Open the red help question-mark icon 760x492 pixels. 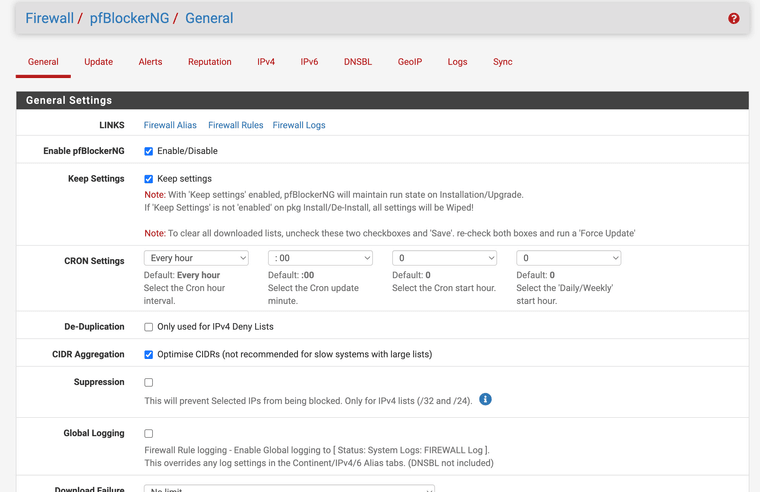(x=733, y=18)
